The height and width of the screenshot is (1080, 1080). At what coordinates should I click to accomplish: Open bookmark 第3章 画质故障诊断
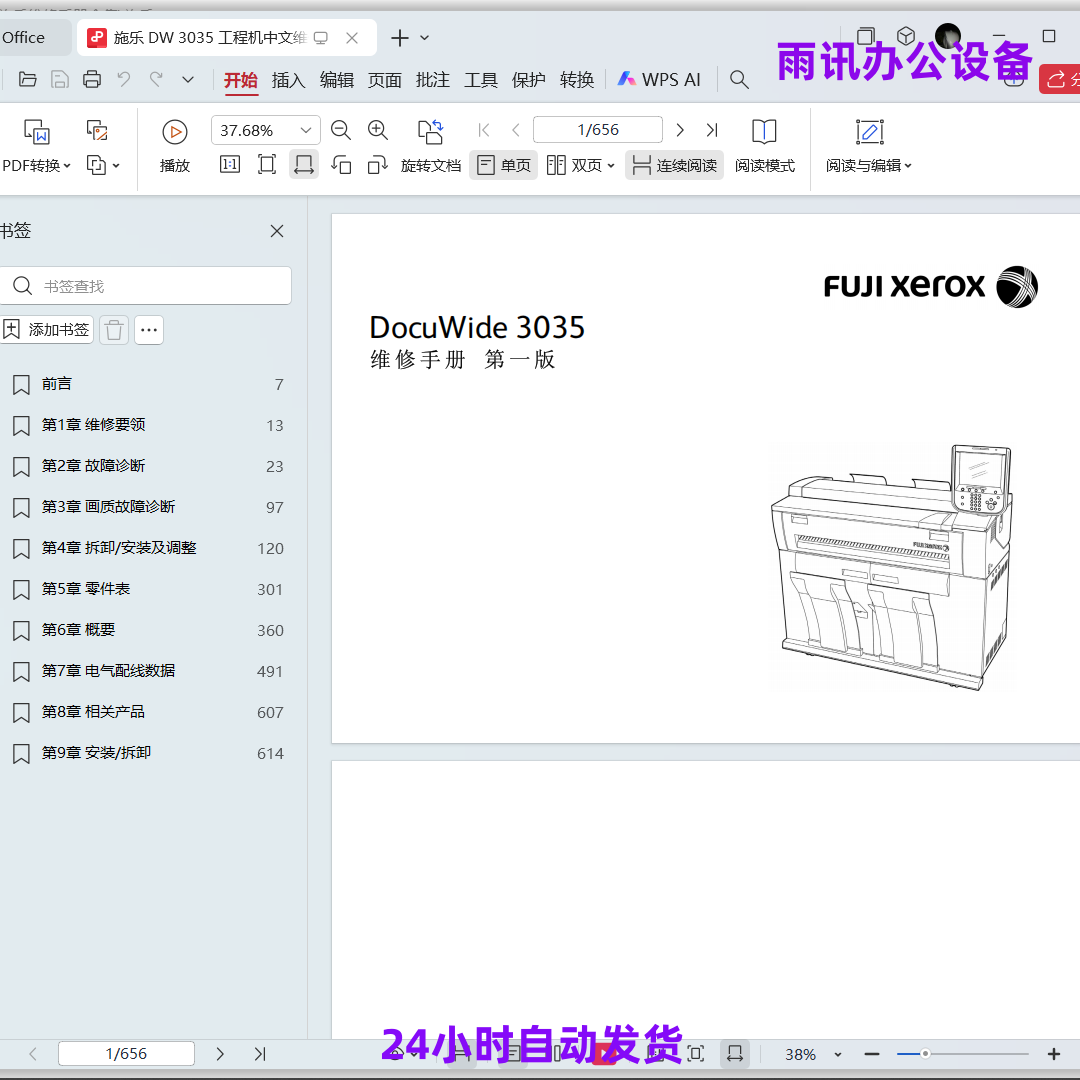(x=147, y=507)
